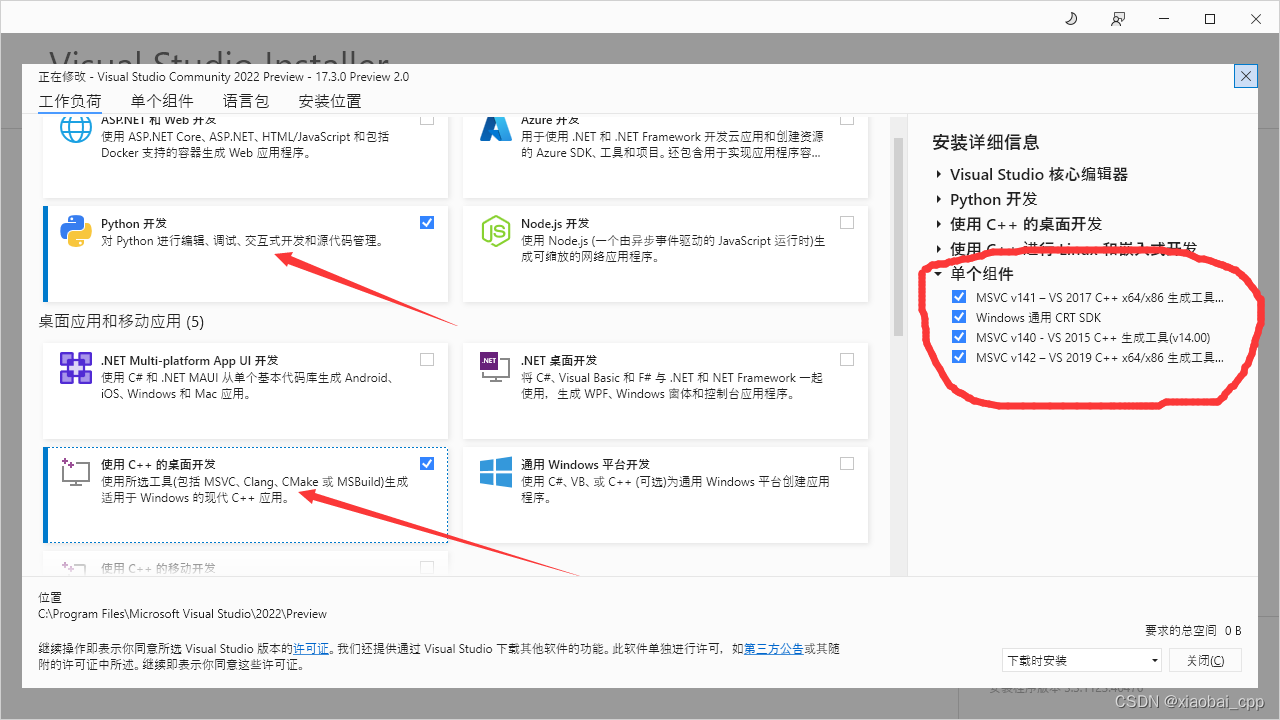Click the install location path text
The width and height of the screenshot is (1280, 720).
click(x=183, y=614)
